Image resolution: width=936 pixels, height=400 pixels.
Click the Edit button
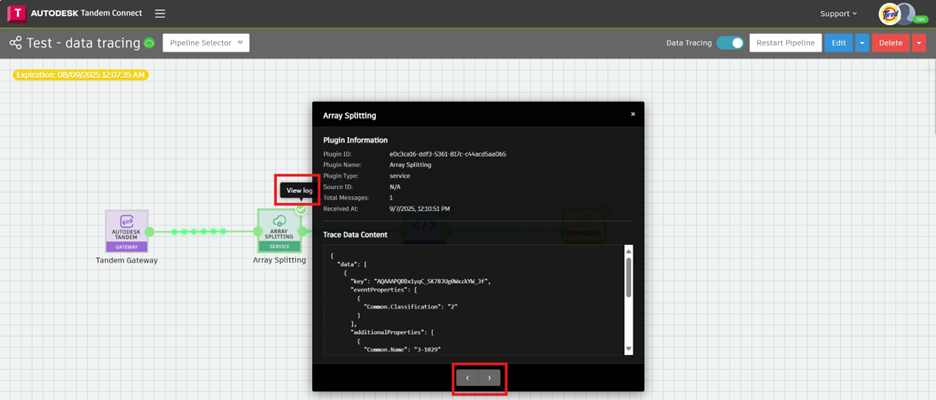click(x=839, y=43)
